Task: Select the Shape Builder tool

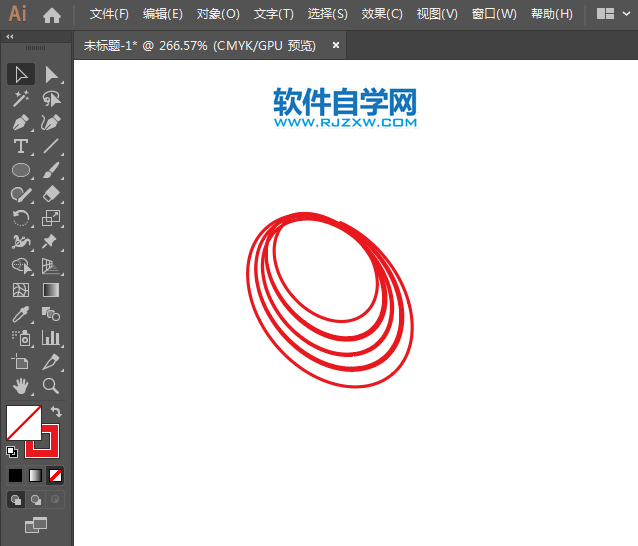Action: 21,266
